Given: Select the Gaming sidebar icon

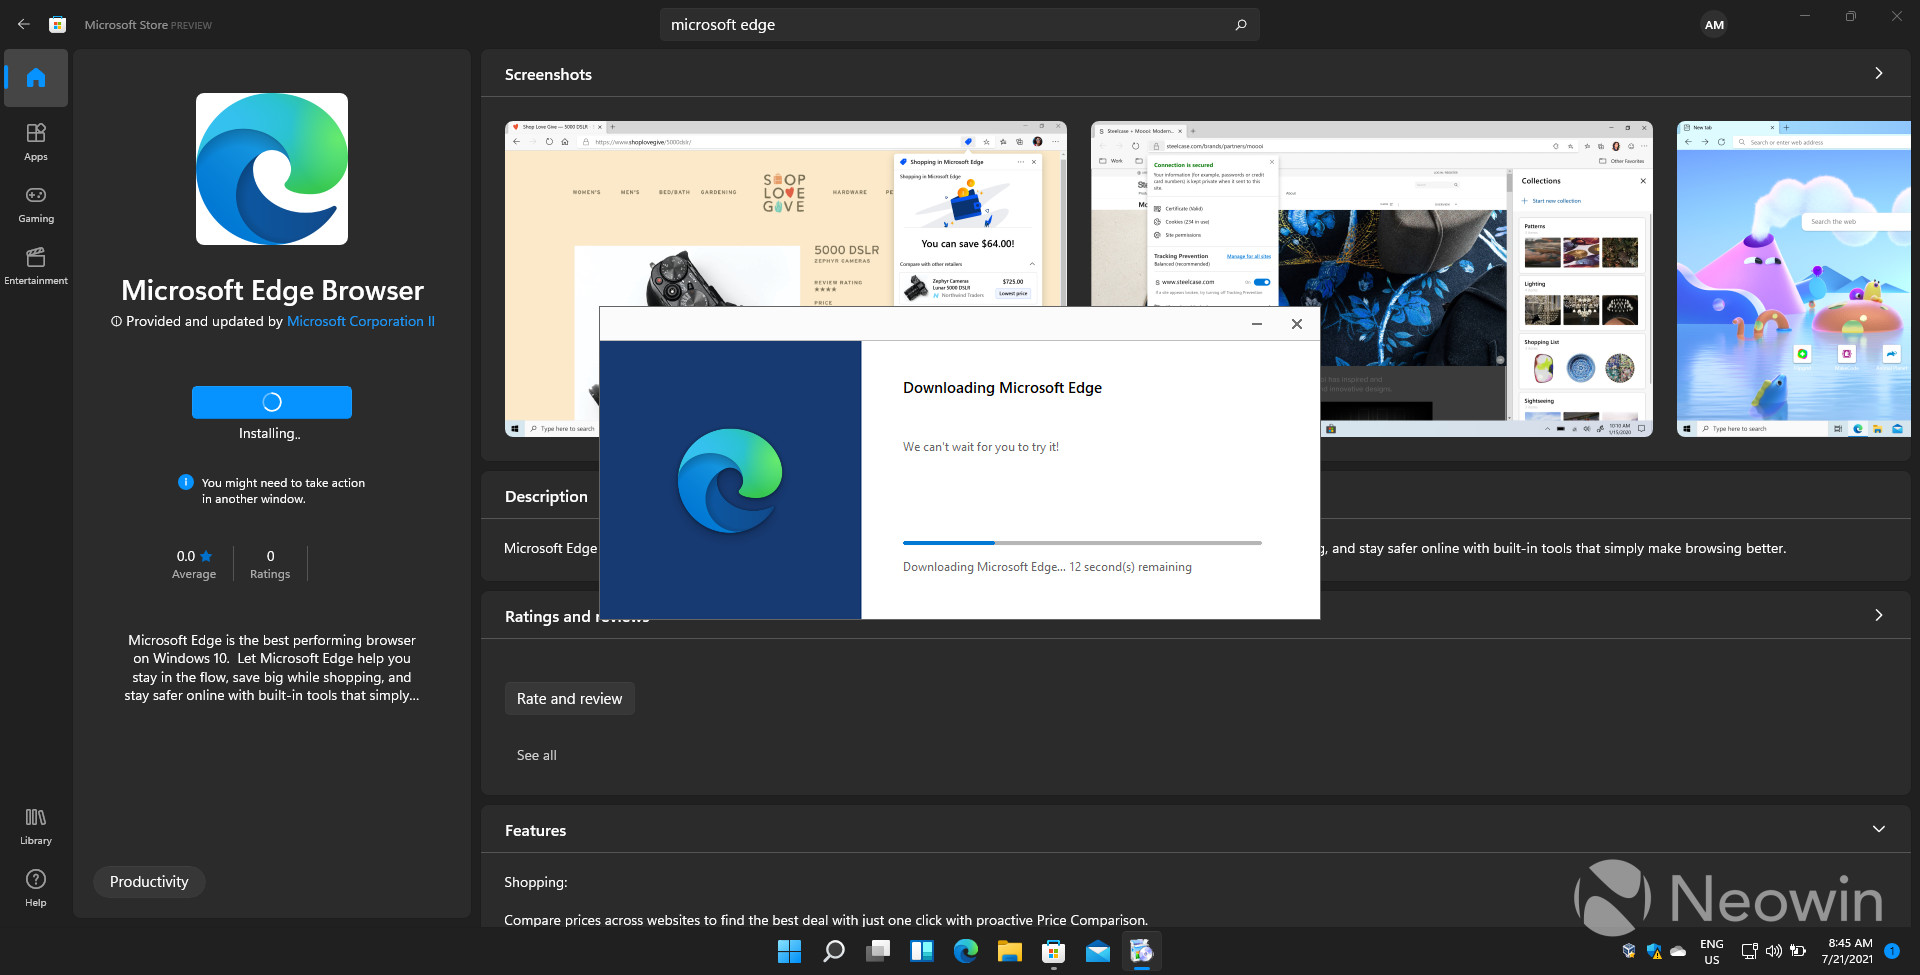Looking at the screenshot, I should tap(35, 204).
